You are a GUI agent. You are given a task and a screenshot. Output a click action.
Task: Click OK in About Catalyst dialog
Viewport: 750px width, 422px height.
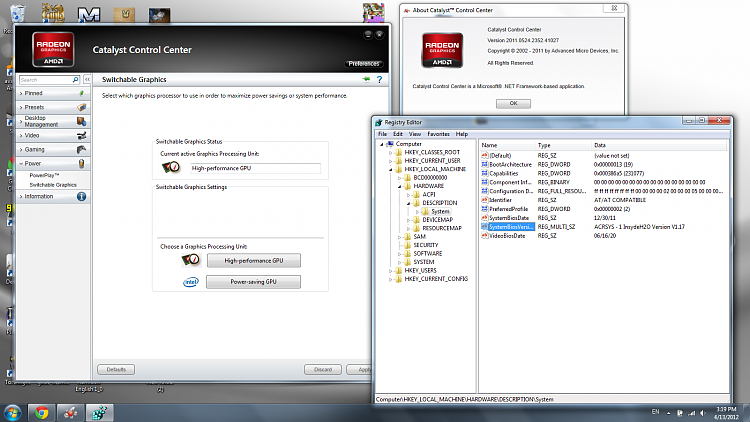513,103
